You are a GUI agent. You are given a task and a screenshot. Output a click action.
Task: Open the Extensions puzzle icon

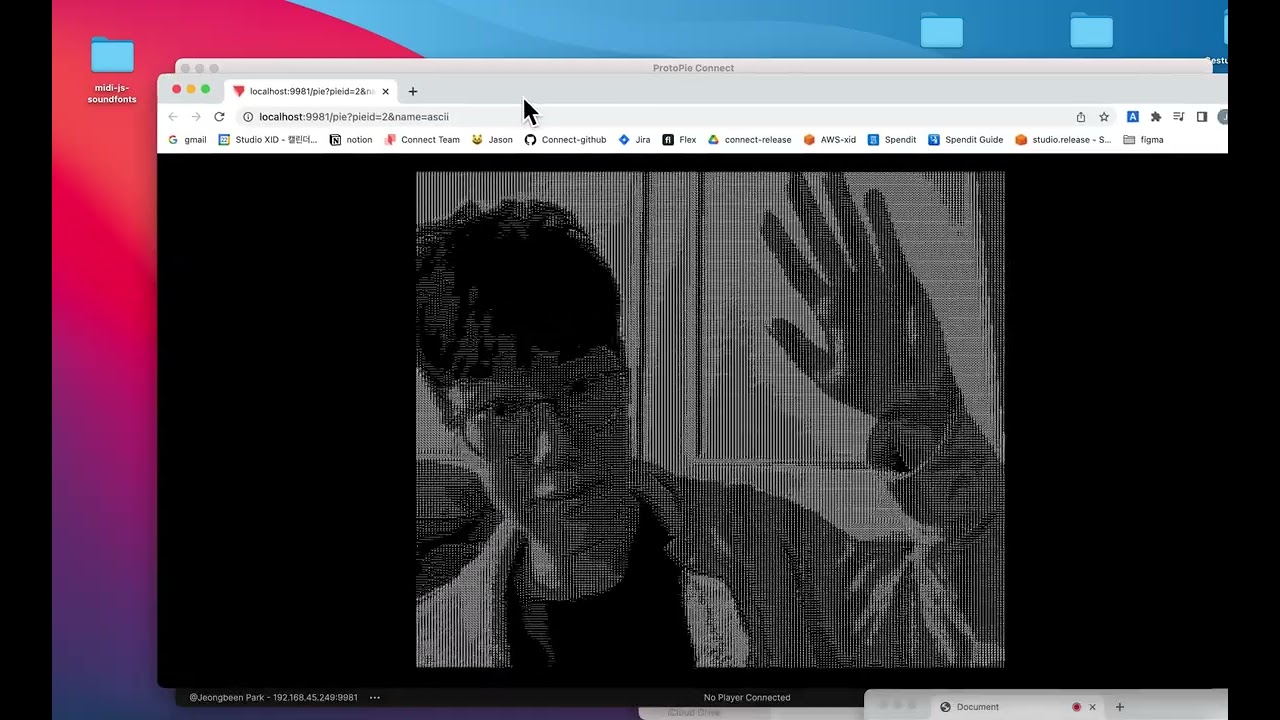(x=1156, y=117)
